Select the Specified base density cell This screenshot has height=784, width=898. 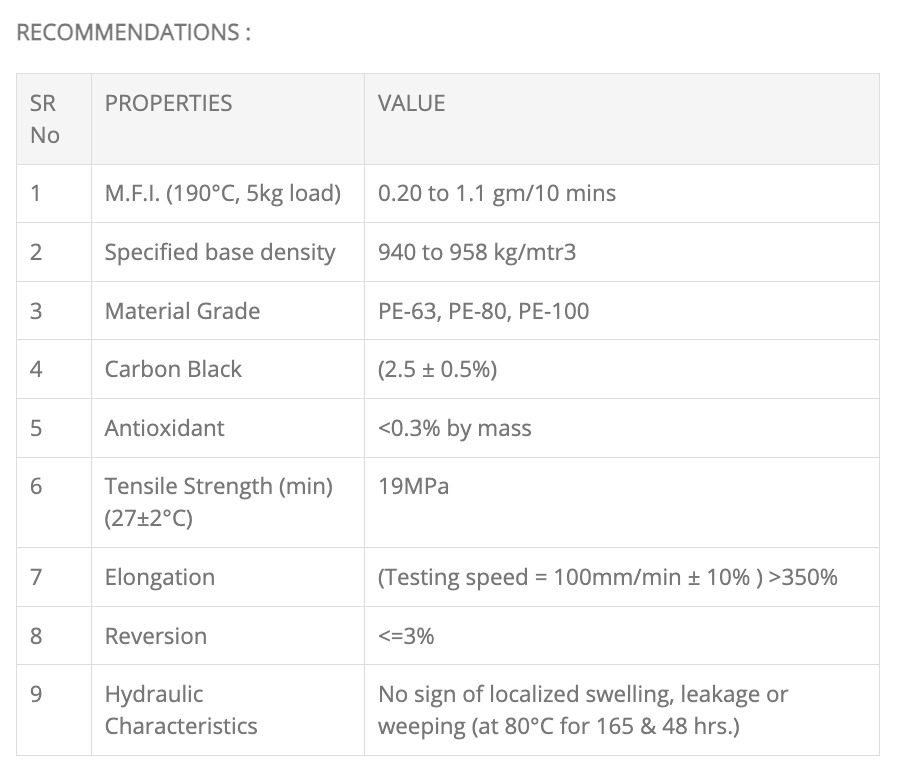tap(220, 252)
